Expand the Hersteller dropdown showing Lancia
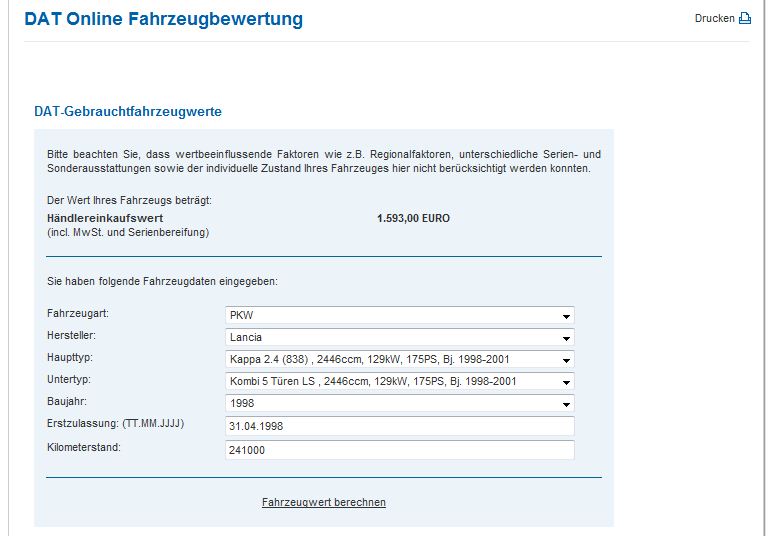Image resolution: width=773 pixels, height=536 pixels. pyautogui.click(x=400, y=338)
